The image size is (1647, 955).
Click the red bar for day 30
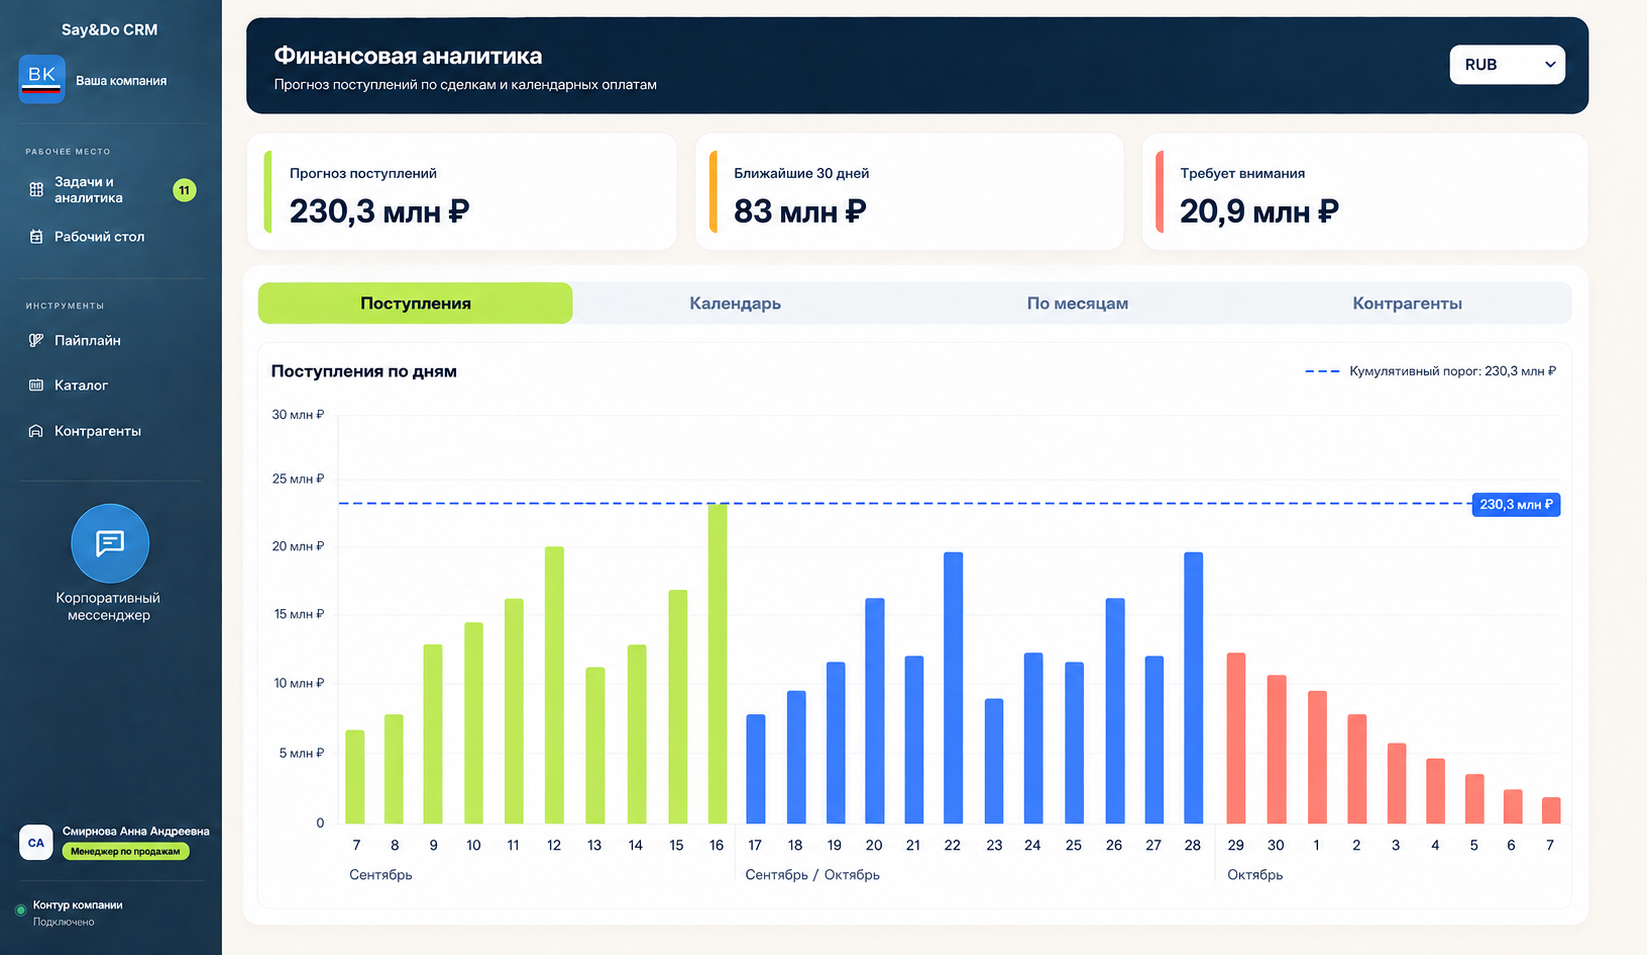click(1276, 750)
